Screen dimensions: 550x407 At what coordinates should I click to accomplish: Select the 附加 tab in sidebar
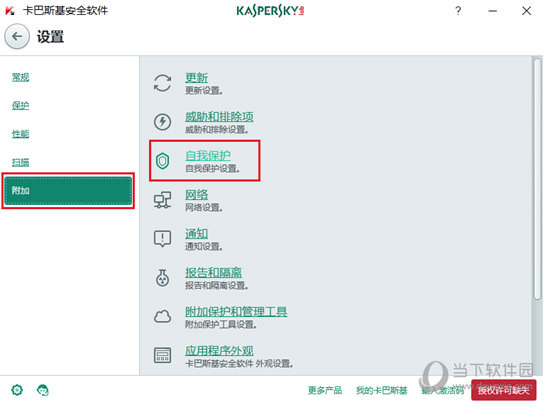(x=68, y=191)
